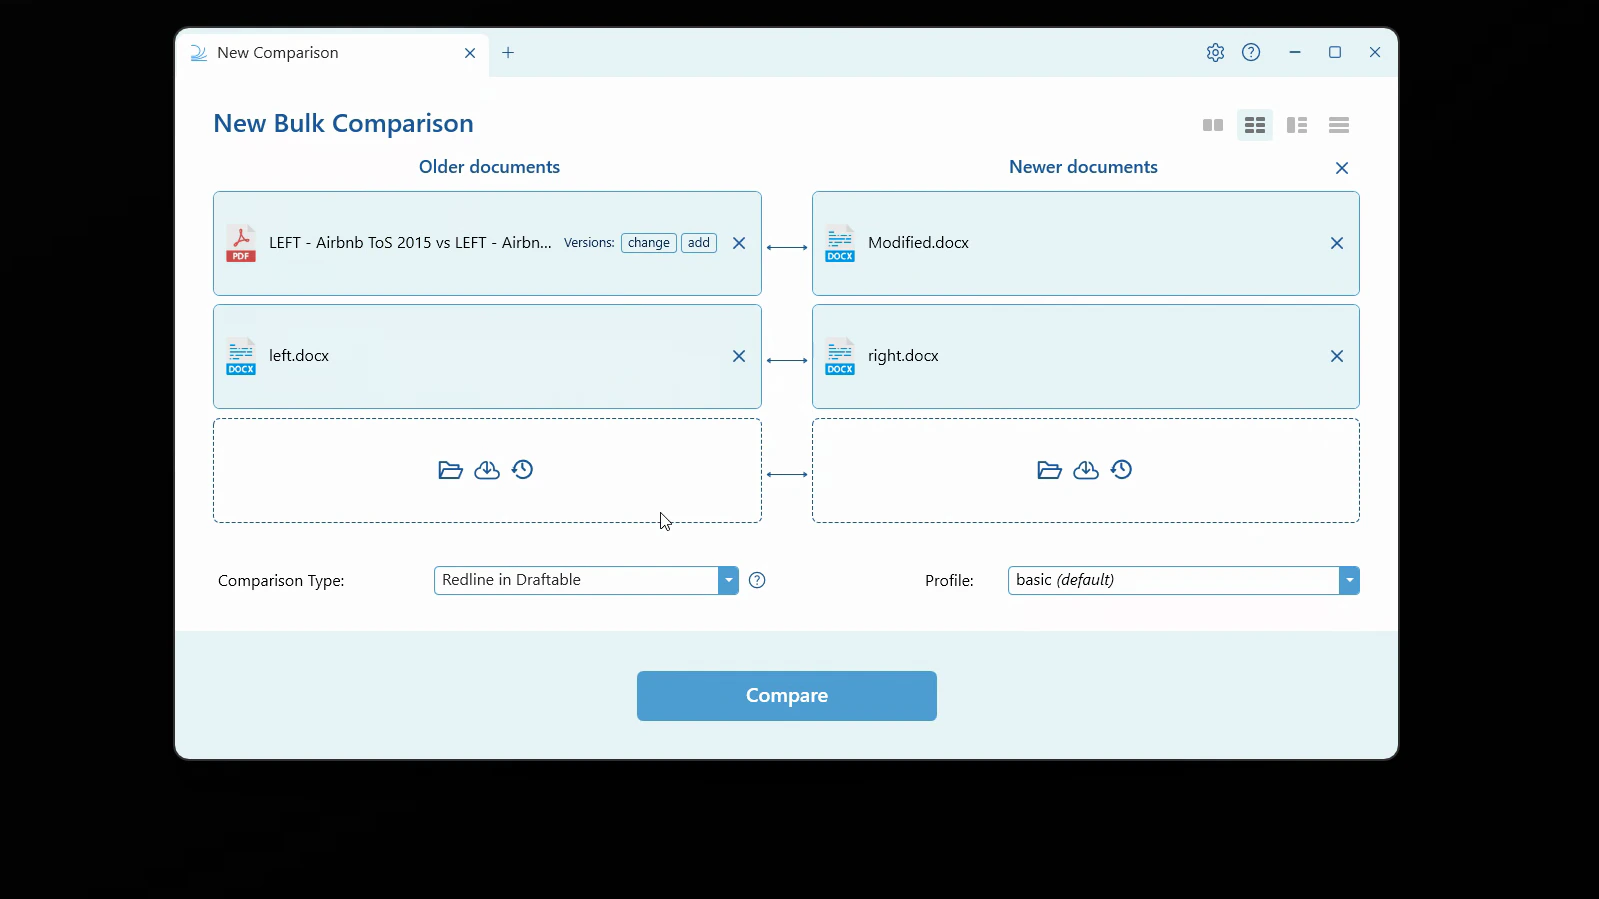Screen dimensions: 1599x899
Task: Open the settings gear icon
Action: tap(1215, 53)
